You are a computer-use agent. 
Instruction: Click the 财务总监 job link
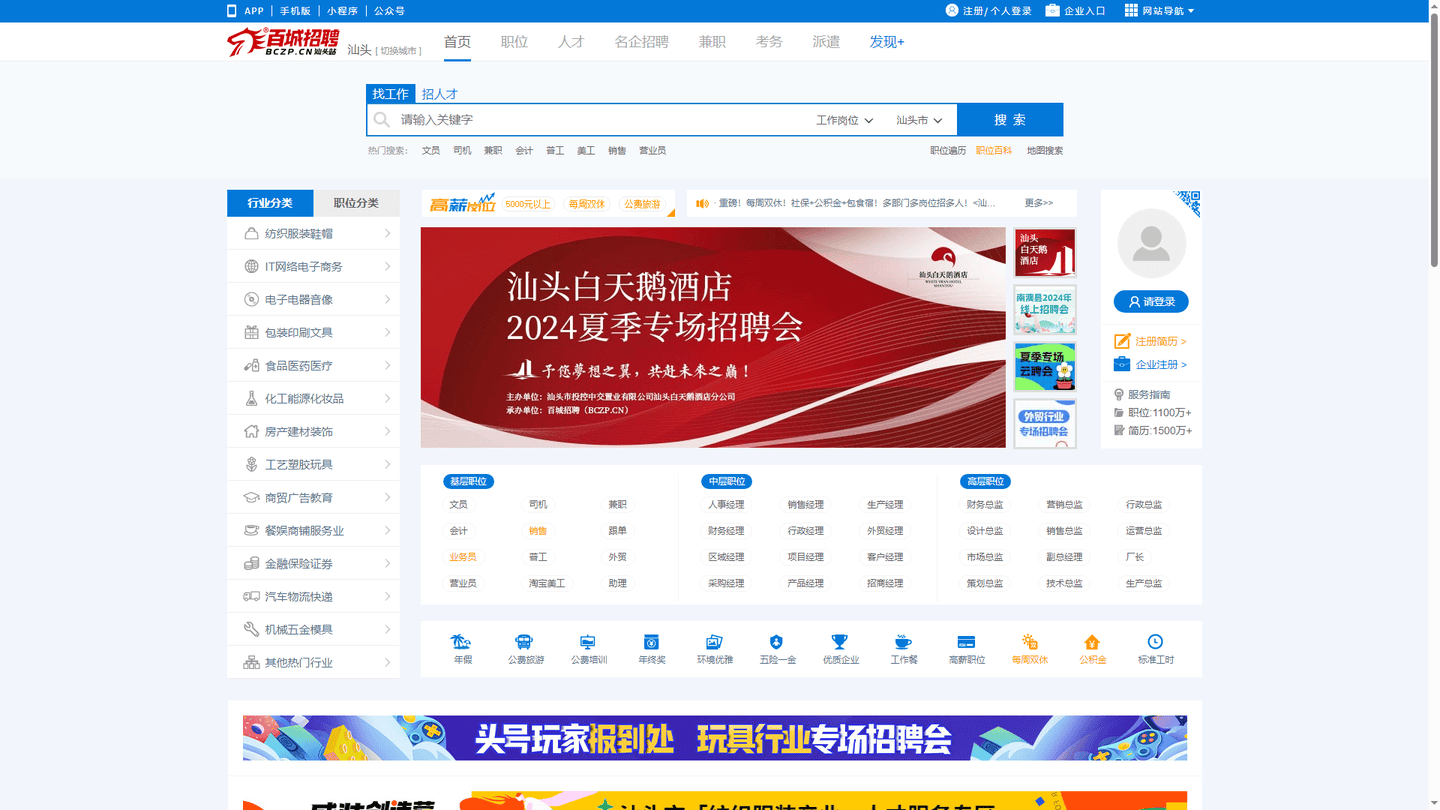[984, 505]
